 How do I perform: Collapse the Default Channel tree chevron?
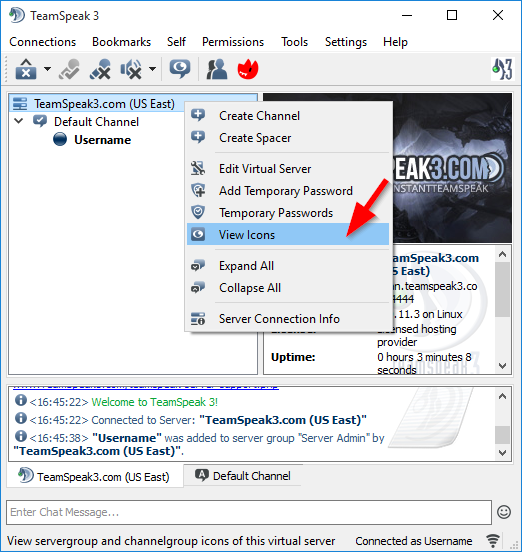[19, 121]
